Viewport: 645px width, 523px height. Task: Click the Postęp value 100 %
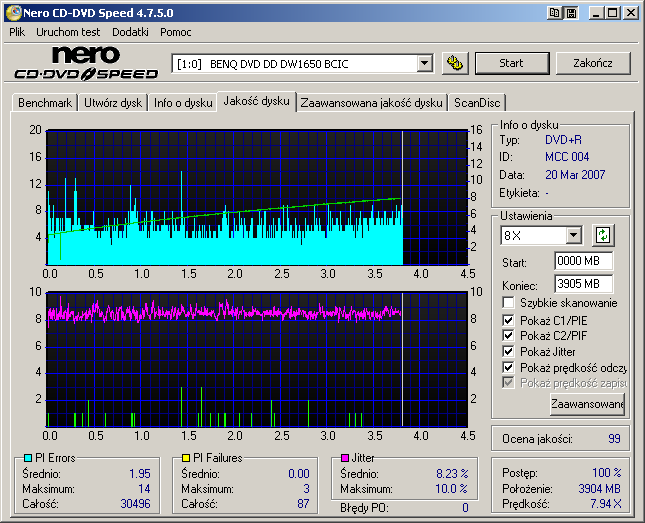point(607,472)
